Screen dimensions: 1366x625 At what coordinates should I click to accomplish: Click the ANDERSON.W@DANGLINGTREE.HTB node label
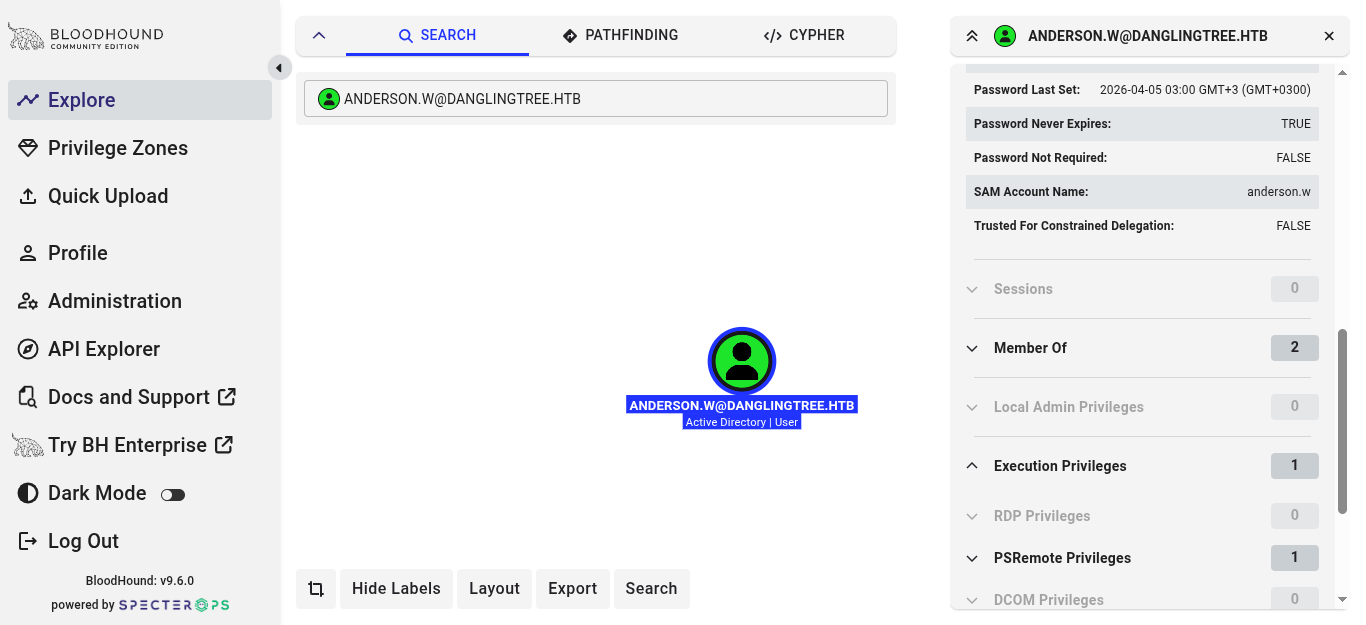[x=742, y=405]
